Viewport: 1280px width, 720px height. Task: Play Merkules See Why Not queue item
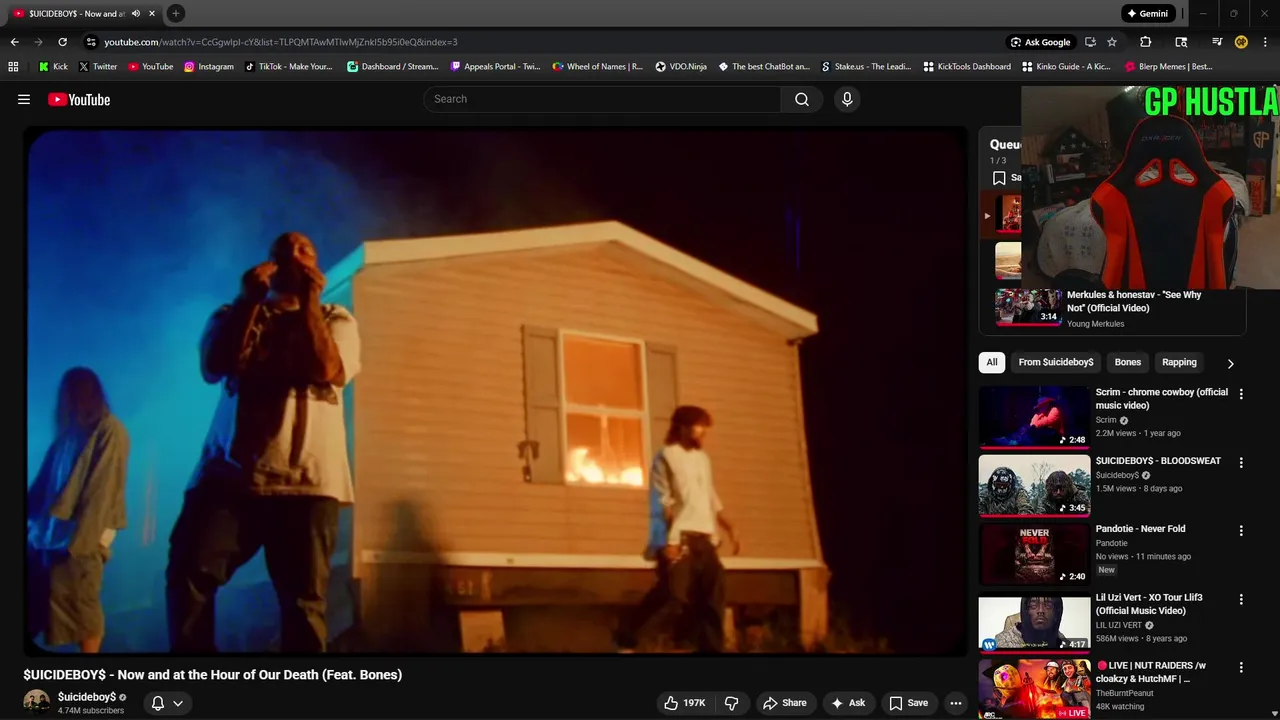pos(1028,307)
